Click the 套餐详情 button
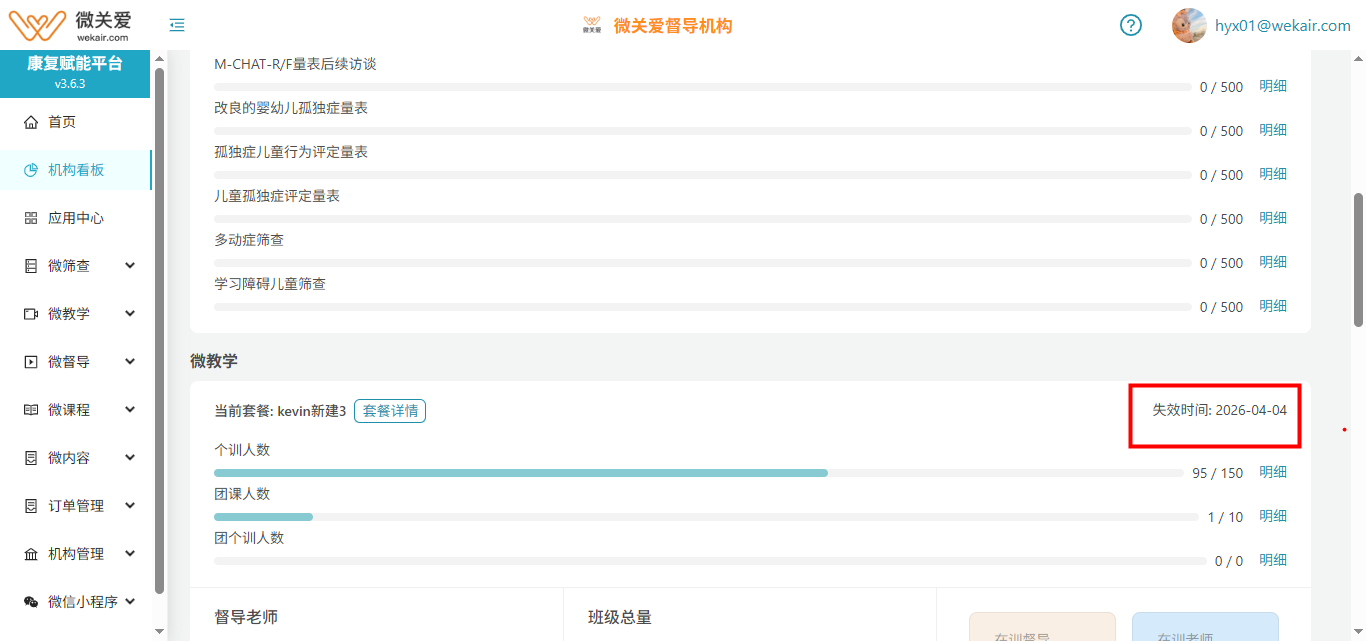The image size is (1366, 641). [x=390, y=411]
